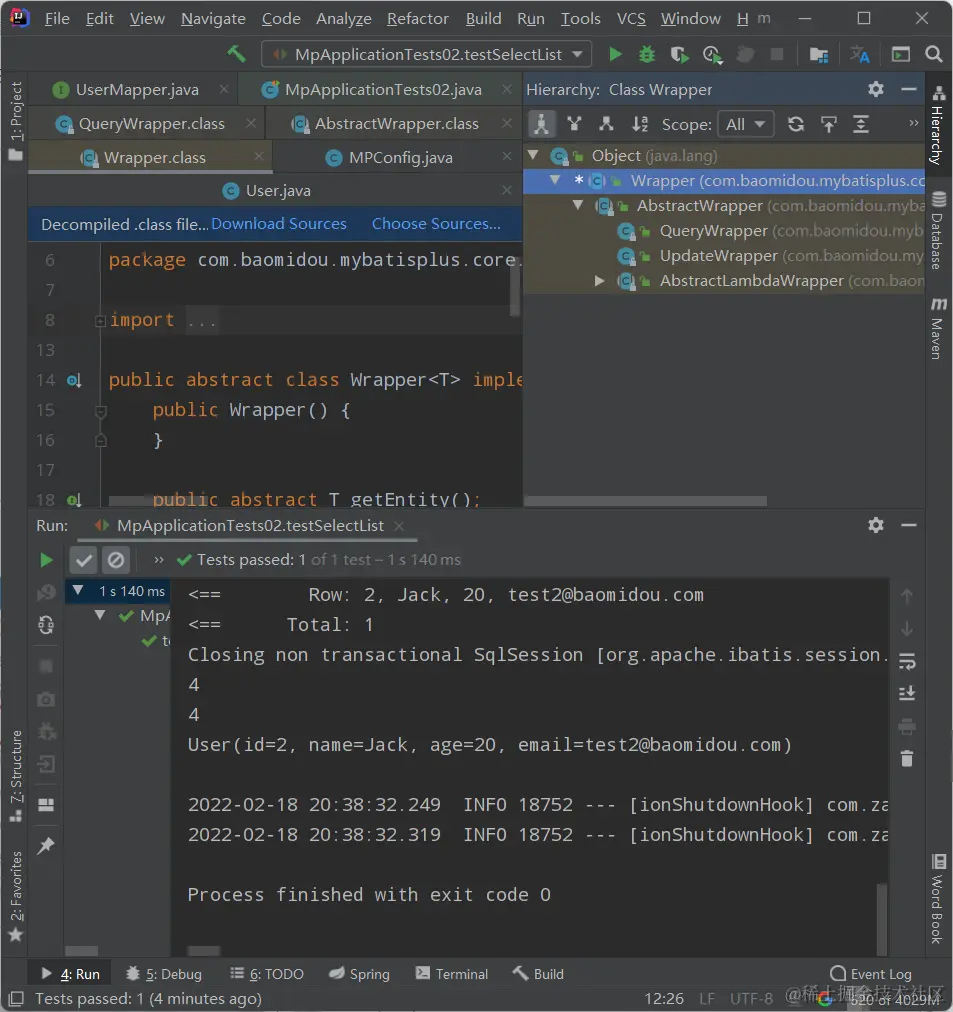Viewport: 953px width, 1012px height.
Task: Click the Autoscroll to Source icon in Hierarchy
Action: click(x=828, y=124)
